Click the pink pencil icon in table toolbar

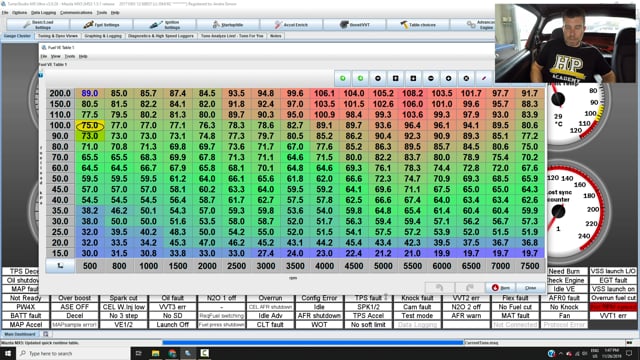pyautogui.click(x=484, y=78)
